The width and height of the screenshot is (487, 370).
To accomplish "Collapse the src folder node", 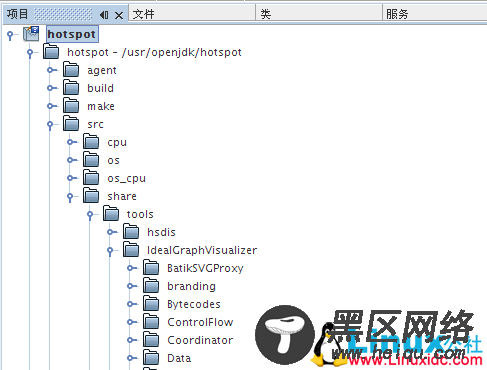I will (x=50, y=125).
